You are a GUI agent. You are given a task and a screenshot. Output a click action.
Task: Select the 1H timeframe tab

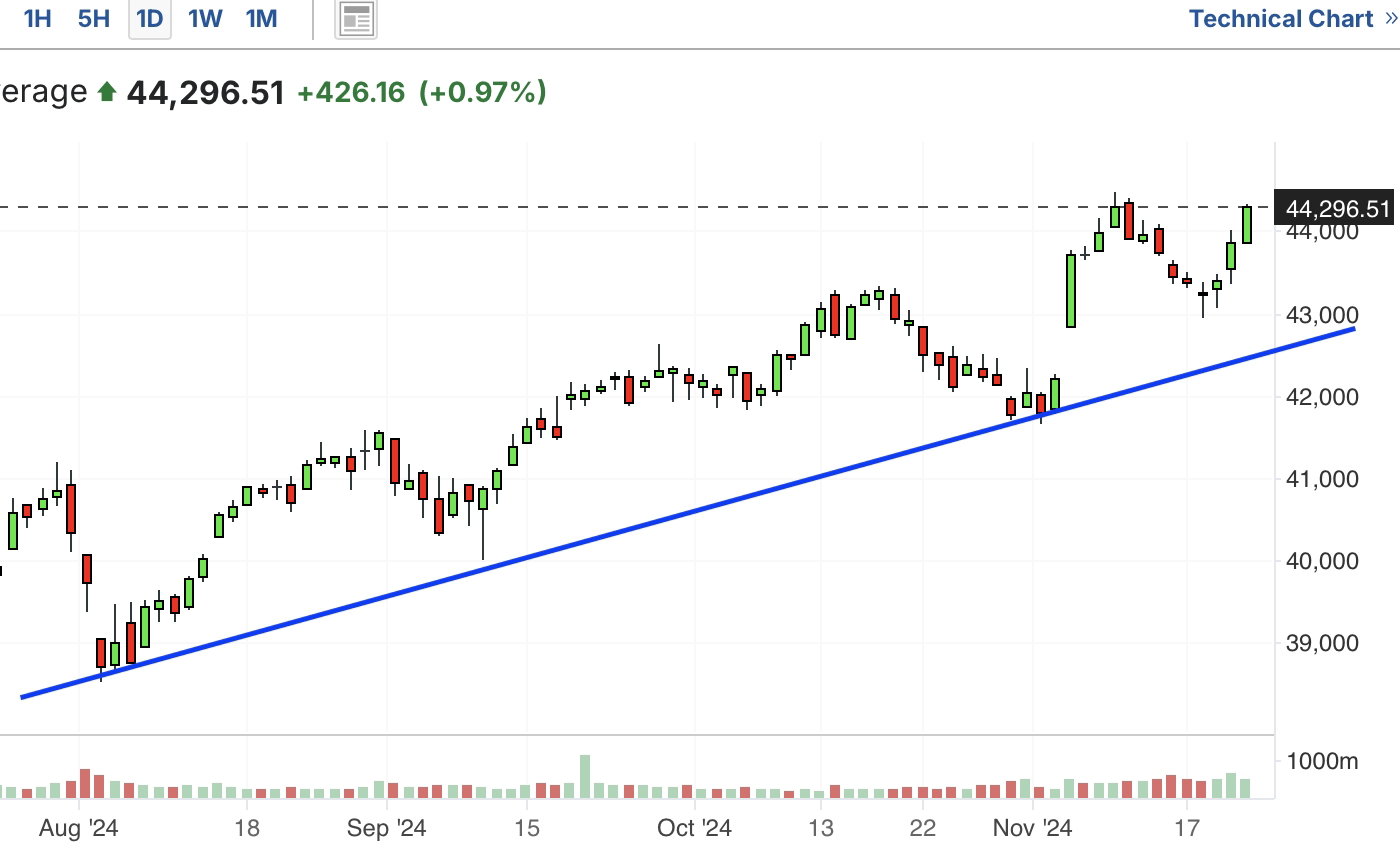pyautogui.click(x=37, y=19)
